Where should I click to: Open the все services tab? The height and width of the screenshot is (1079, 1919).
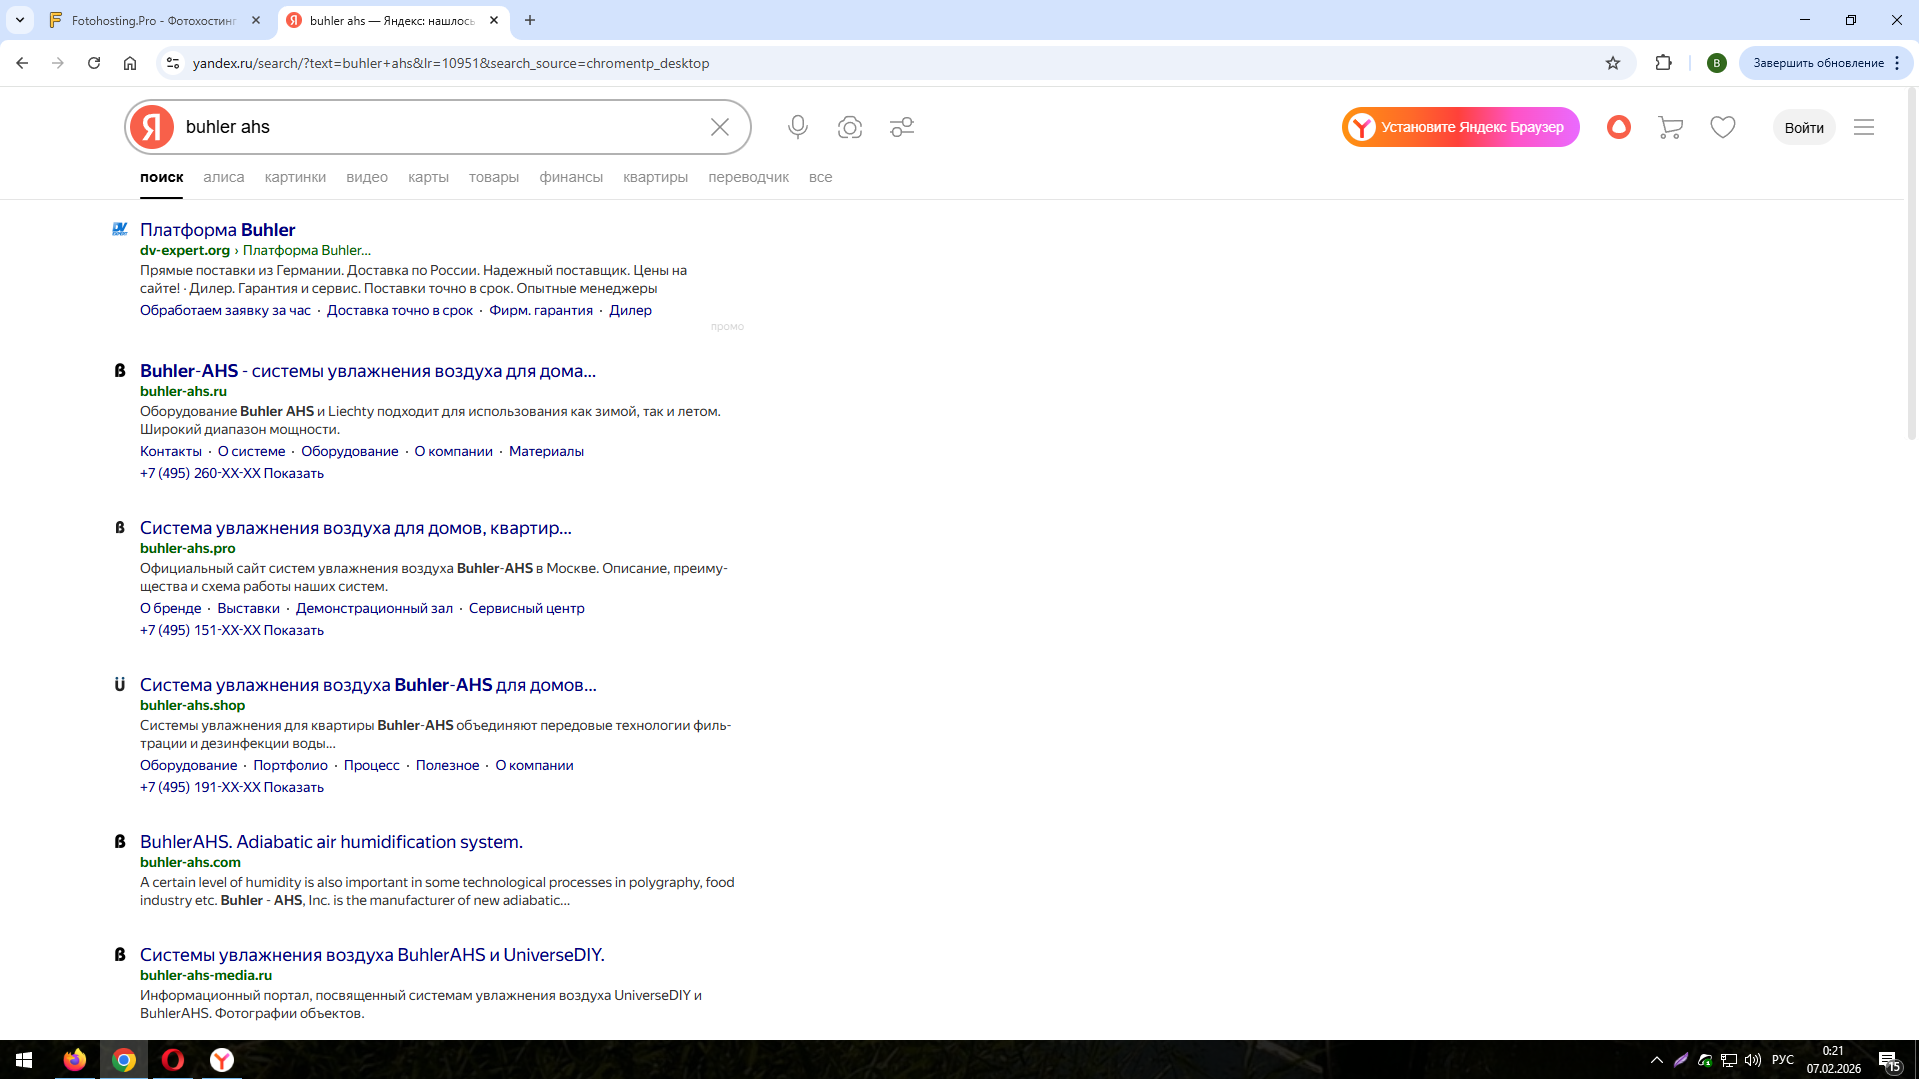[x=821, y=177]
